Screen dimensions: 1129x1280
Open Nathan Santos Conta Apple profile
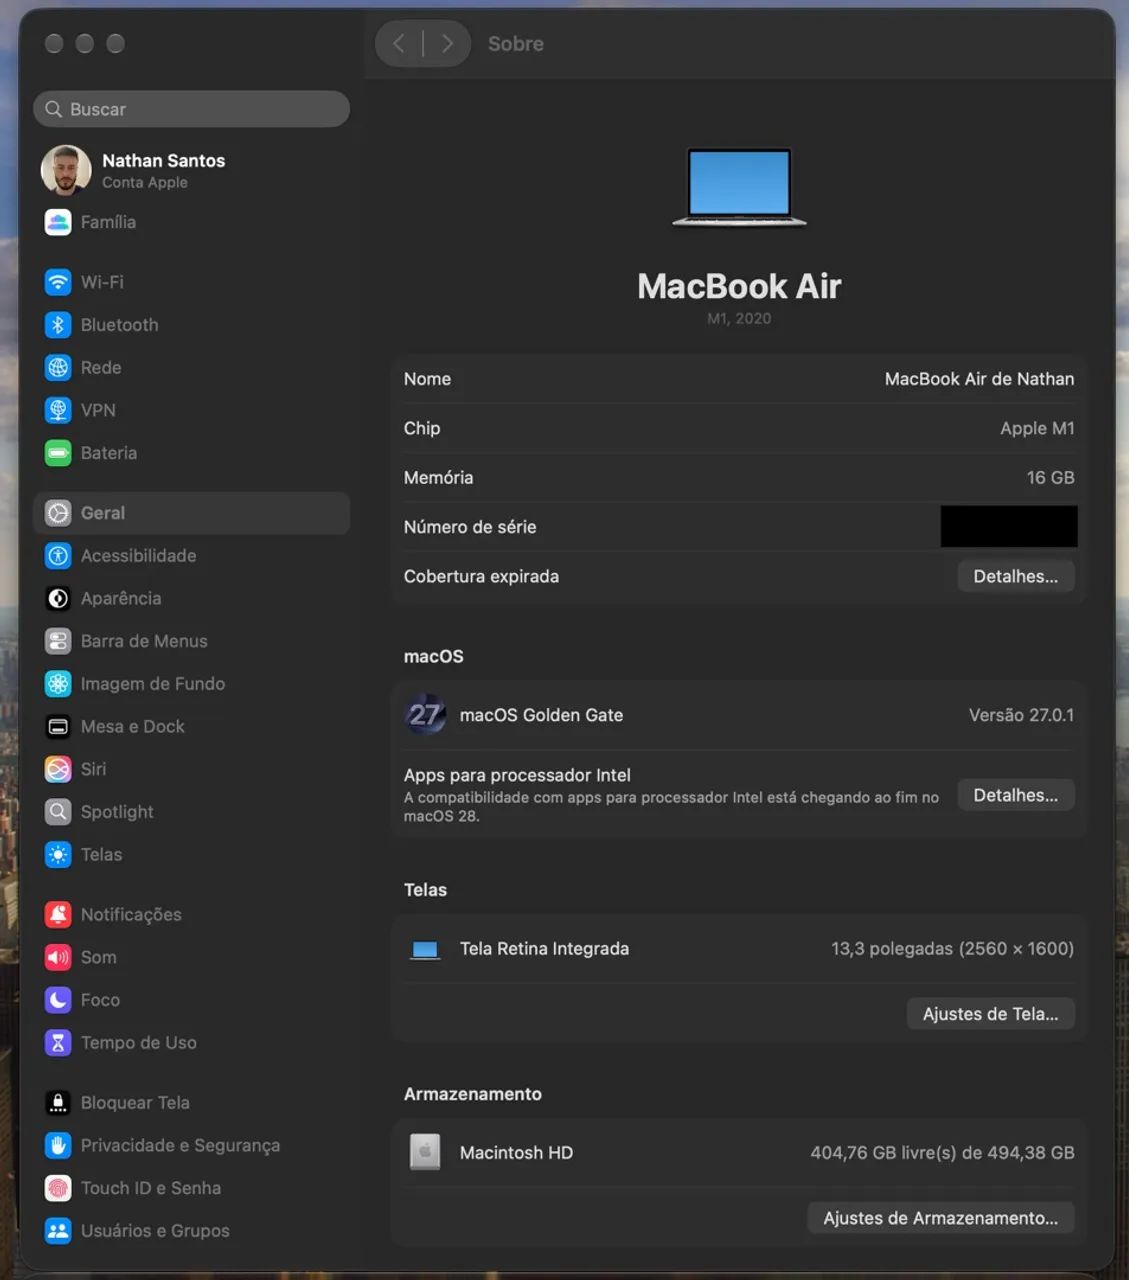pyautogui.click(x=190, y=170)
